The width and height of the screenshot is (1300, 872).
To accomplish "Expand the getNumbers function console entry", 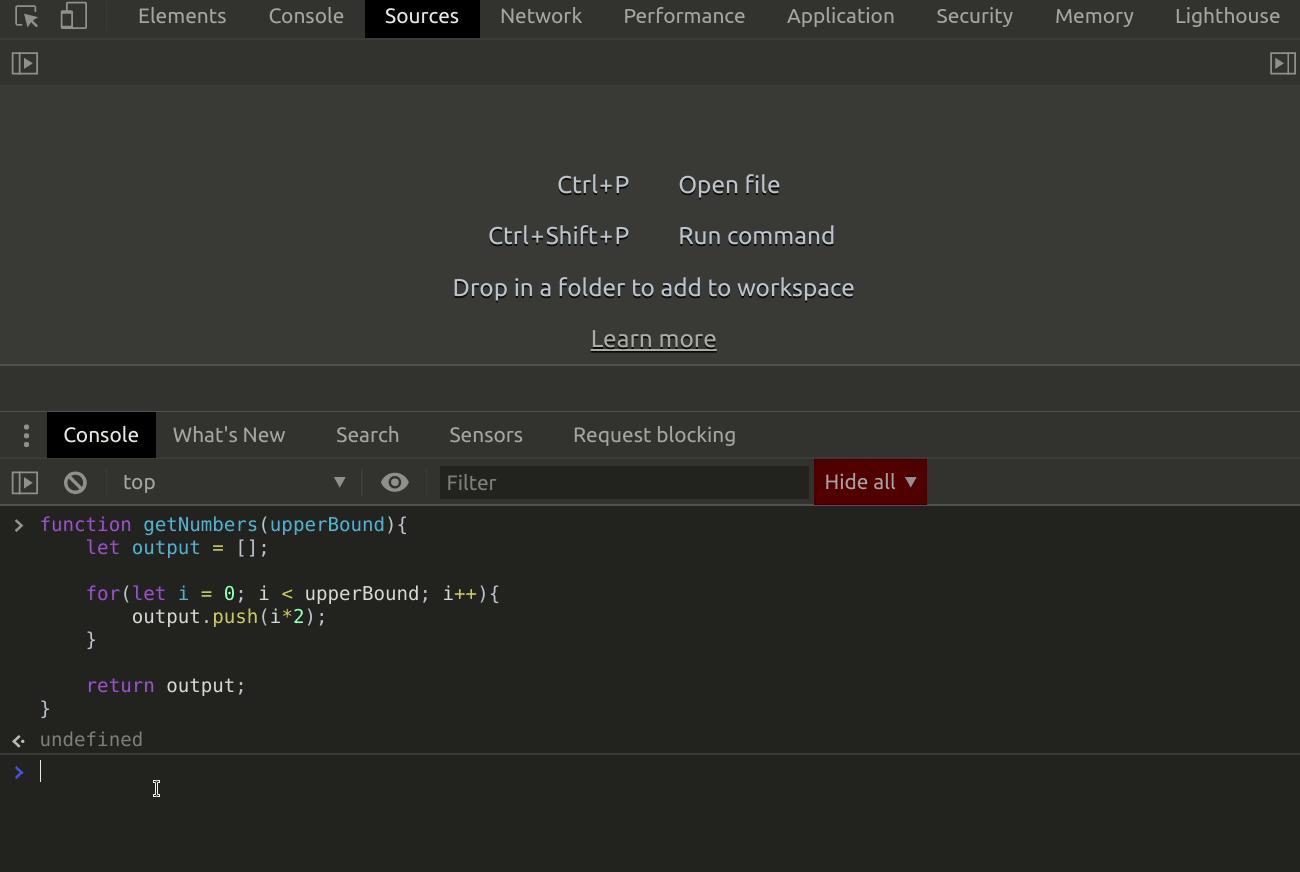I will (x=18, y=525).
